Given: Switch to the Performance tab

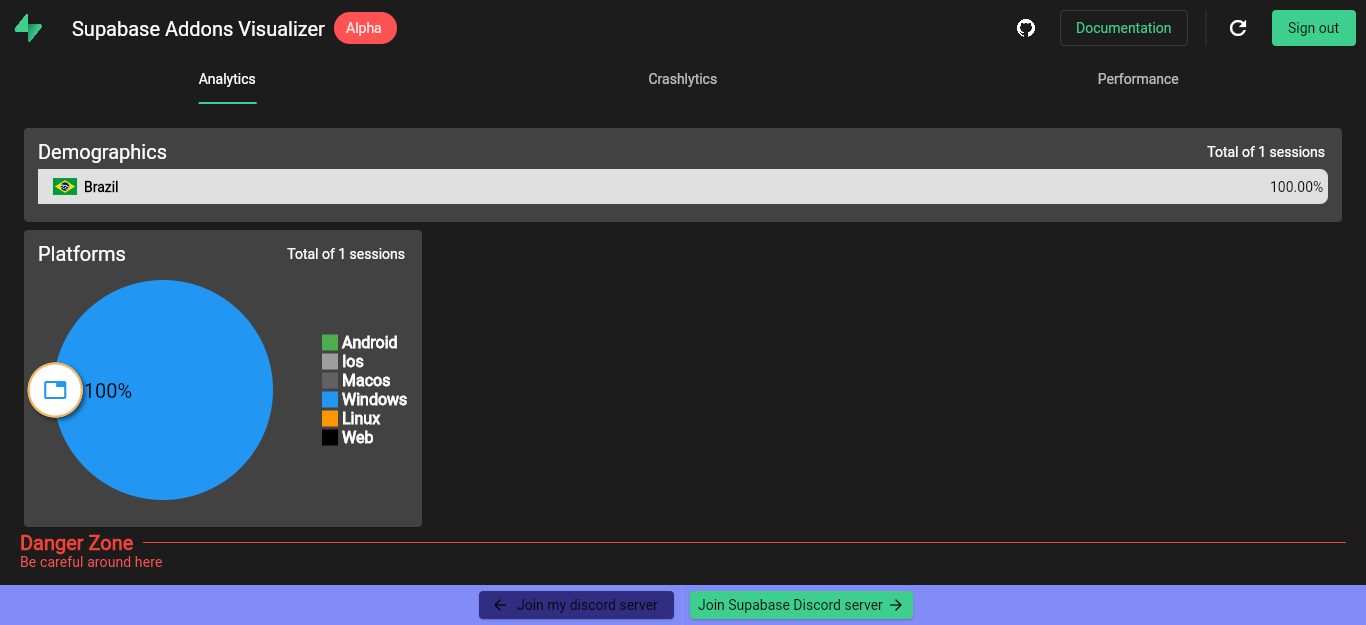Looking at the screenshot, I should pos(1138,79).
